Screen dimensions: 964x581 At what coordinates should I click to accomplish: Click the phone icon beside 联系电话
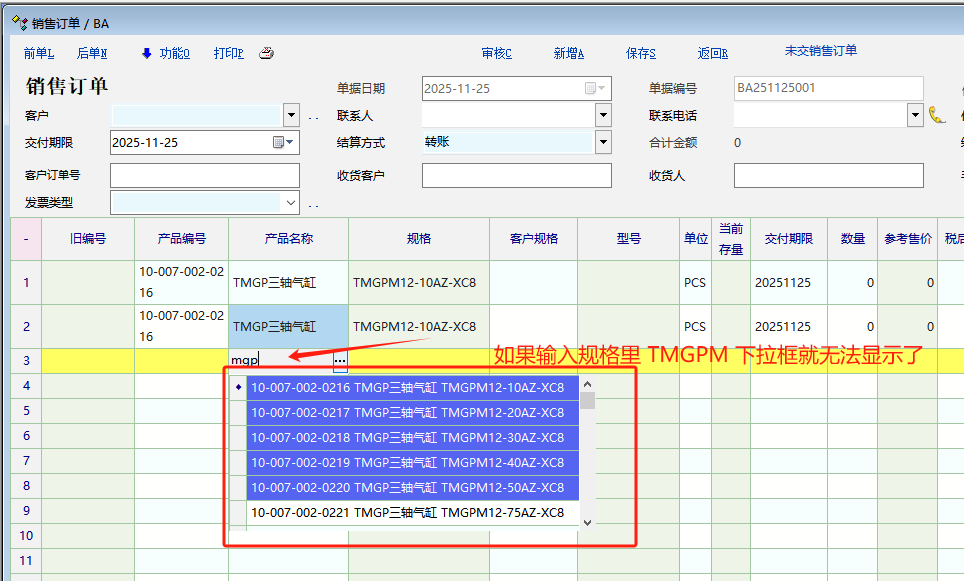coord(936,115)
